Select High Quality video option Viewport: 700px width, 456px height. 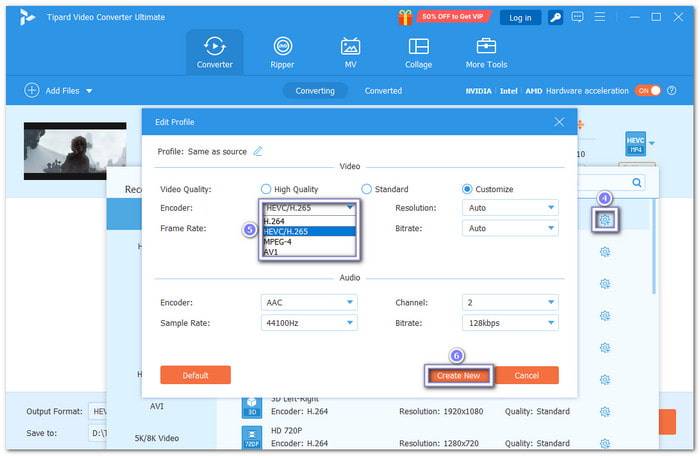tap(289, 189)
